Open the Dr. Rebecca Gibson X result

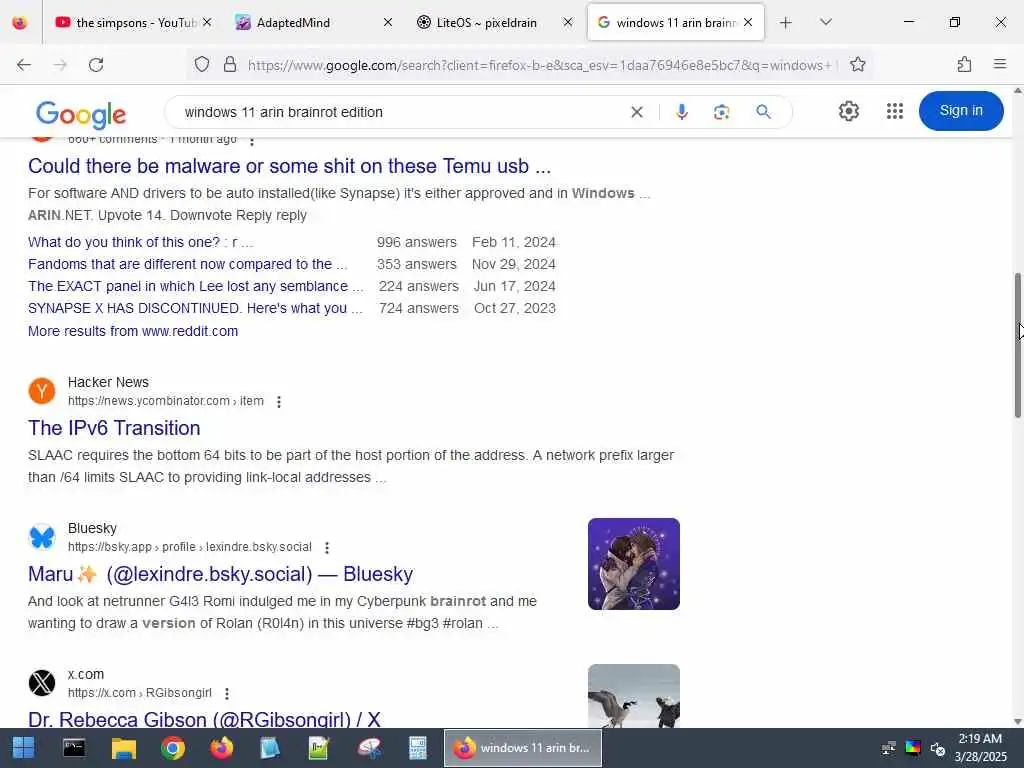click(x=204, y=719)
